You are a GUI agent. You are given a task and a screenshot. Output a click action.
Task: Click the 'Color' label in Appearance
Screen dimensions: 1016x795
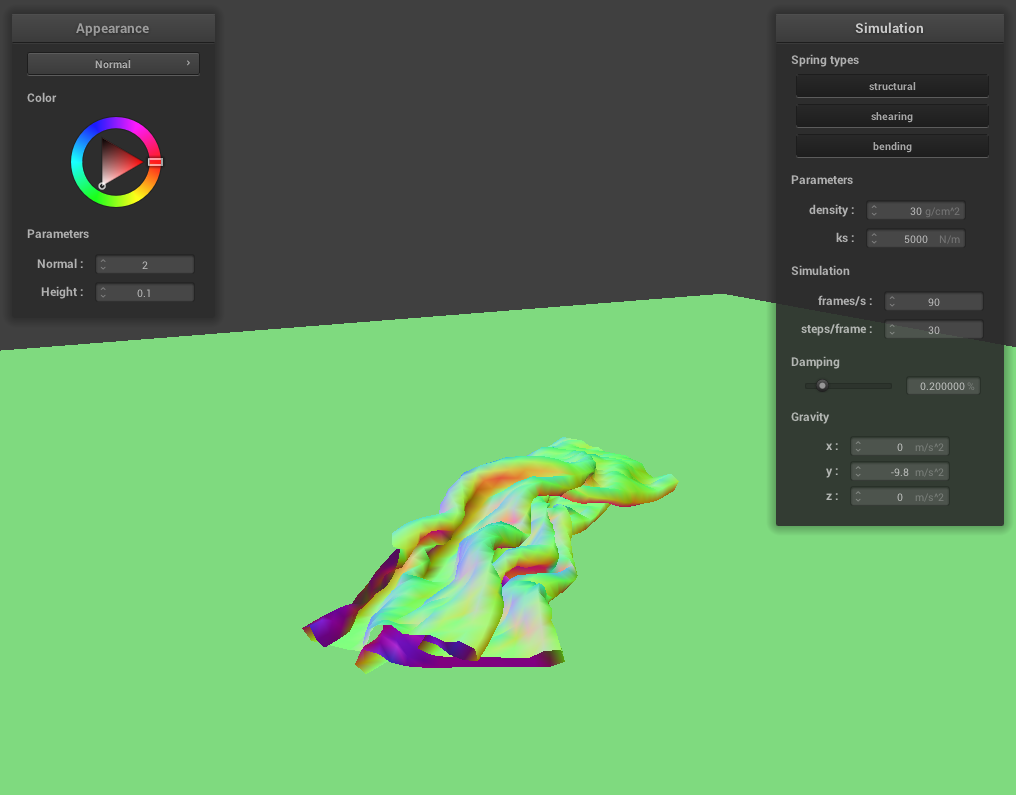click(41, 98)
